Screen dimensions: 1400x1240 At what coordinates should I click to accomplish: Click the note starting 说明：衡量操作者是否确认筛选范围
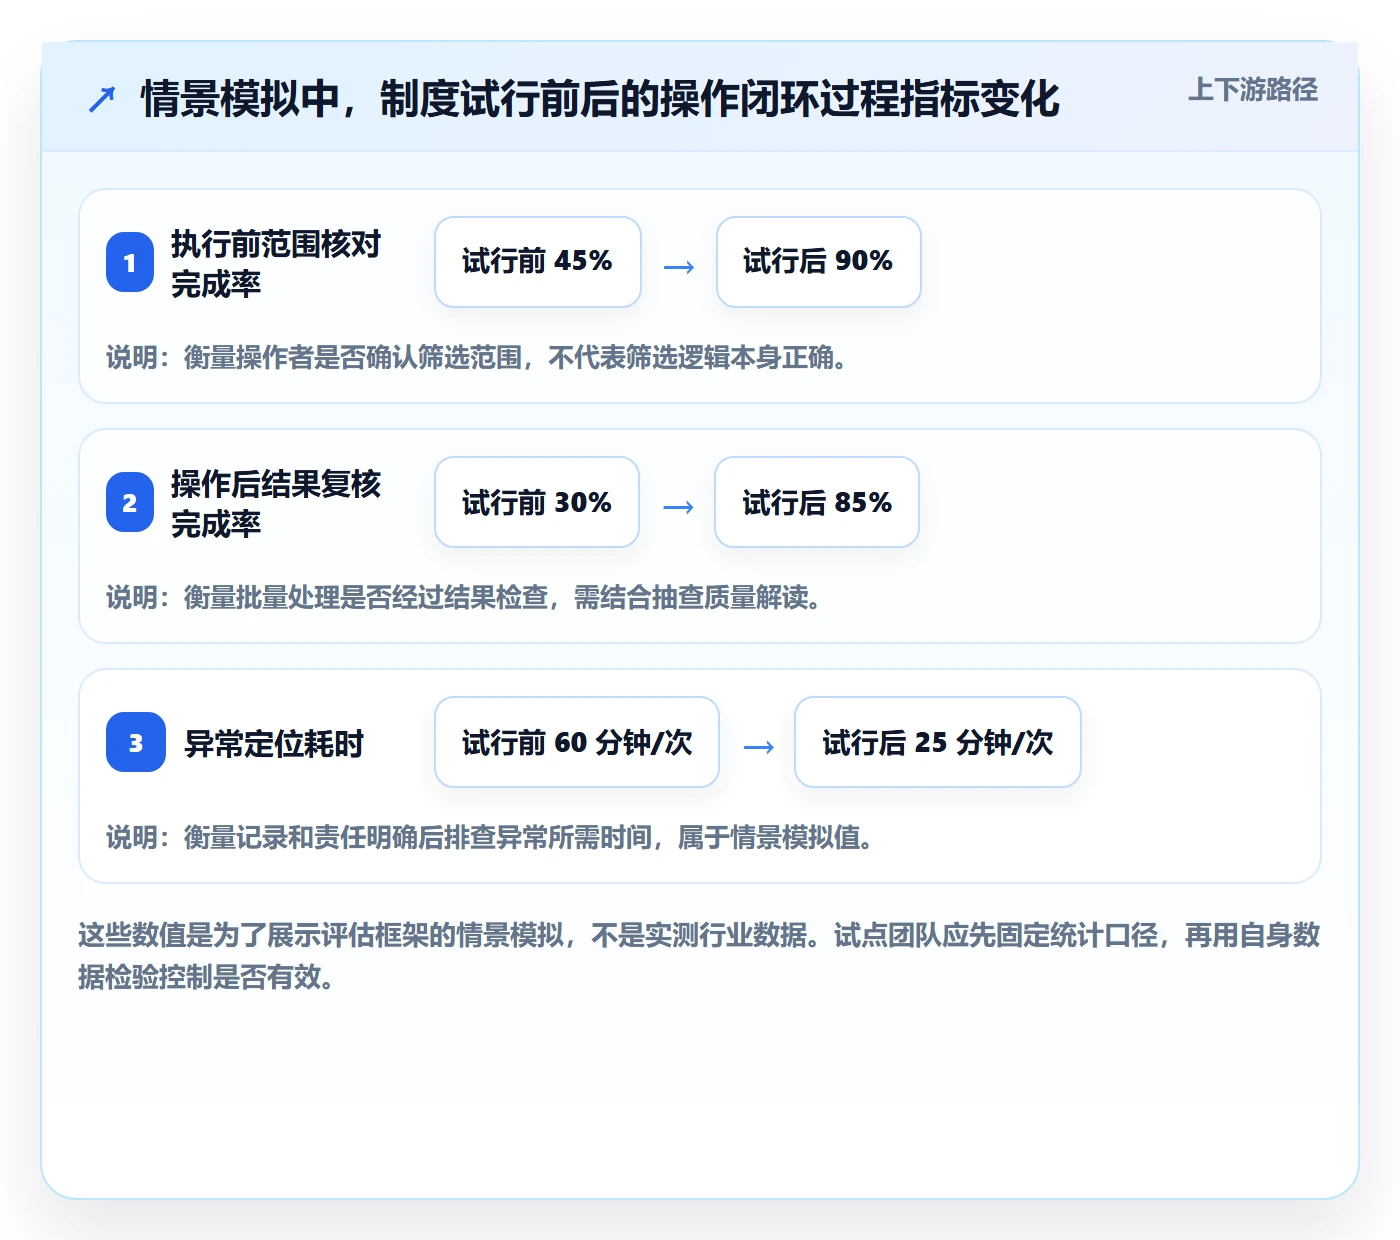tap(476, 357)
